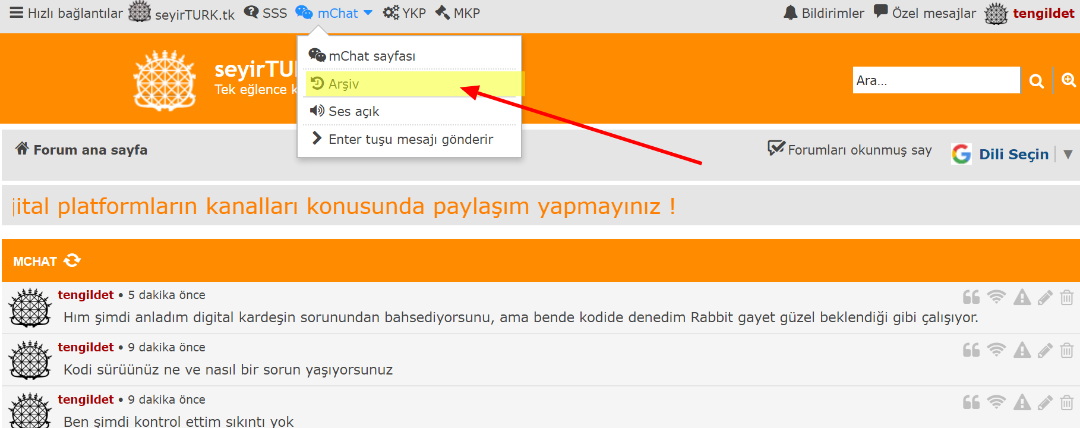1080x428 pixels.
Task: Collapse the mChat dropdown in the top bar
Action: click(x=334, y=13)
